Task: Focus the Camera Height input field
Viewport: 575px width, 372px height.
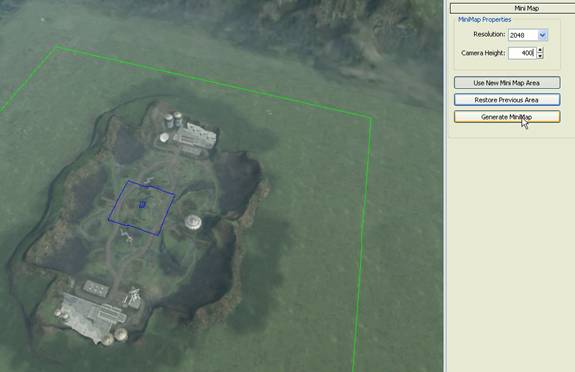Action: [x=522, y=53]
